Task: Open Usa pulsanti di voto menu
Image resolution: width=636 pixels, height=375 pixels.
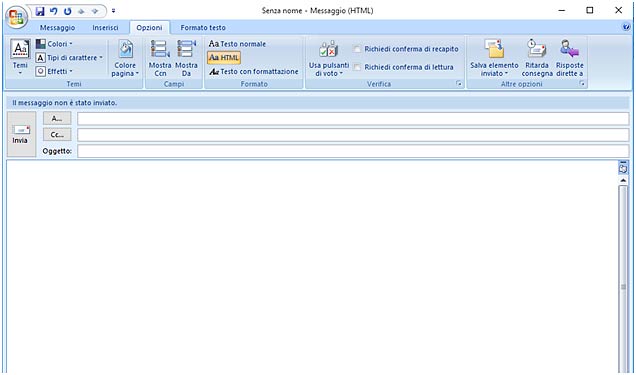Action: pyautogui.click(x=329, y=58)
